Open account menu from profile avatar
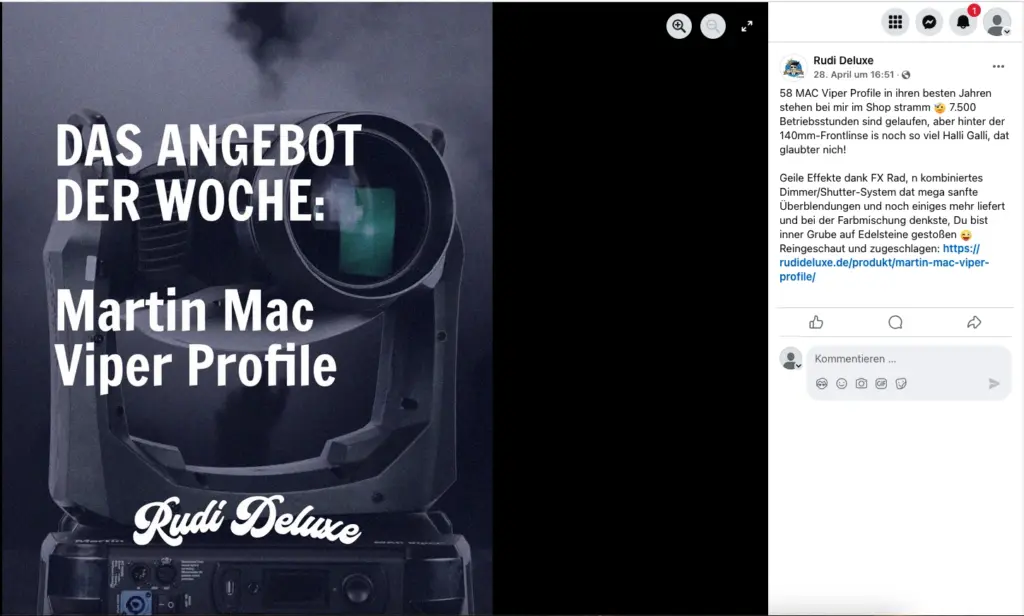 click(x=997, y=22)
